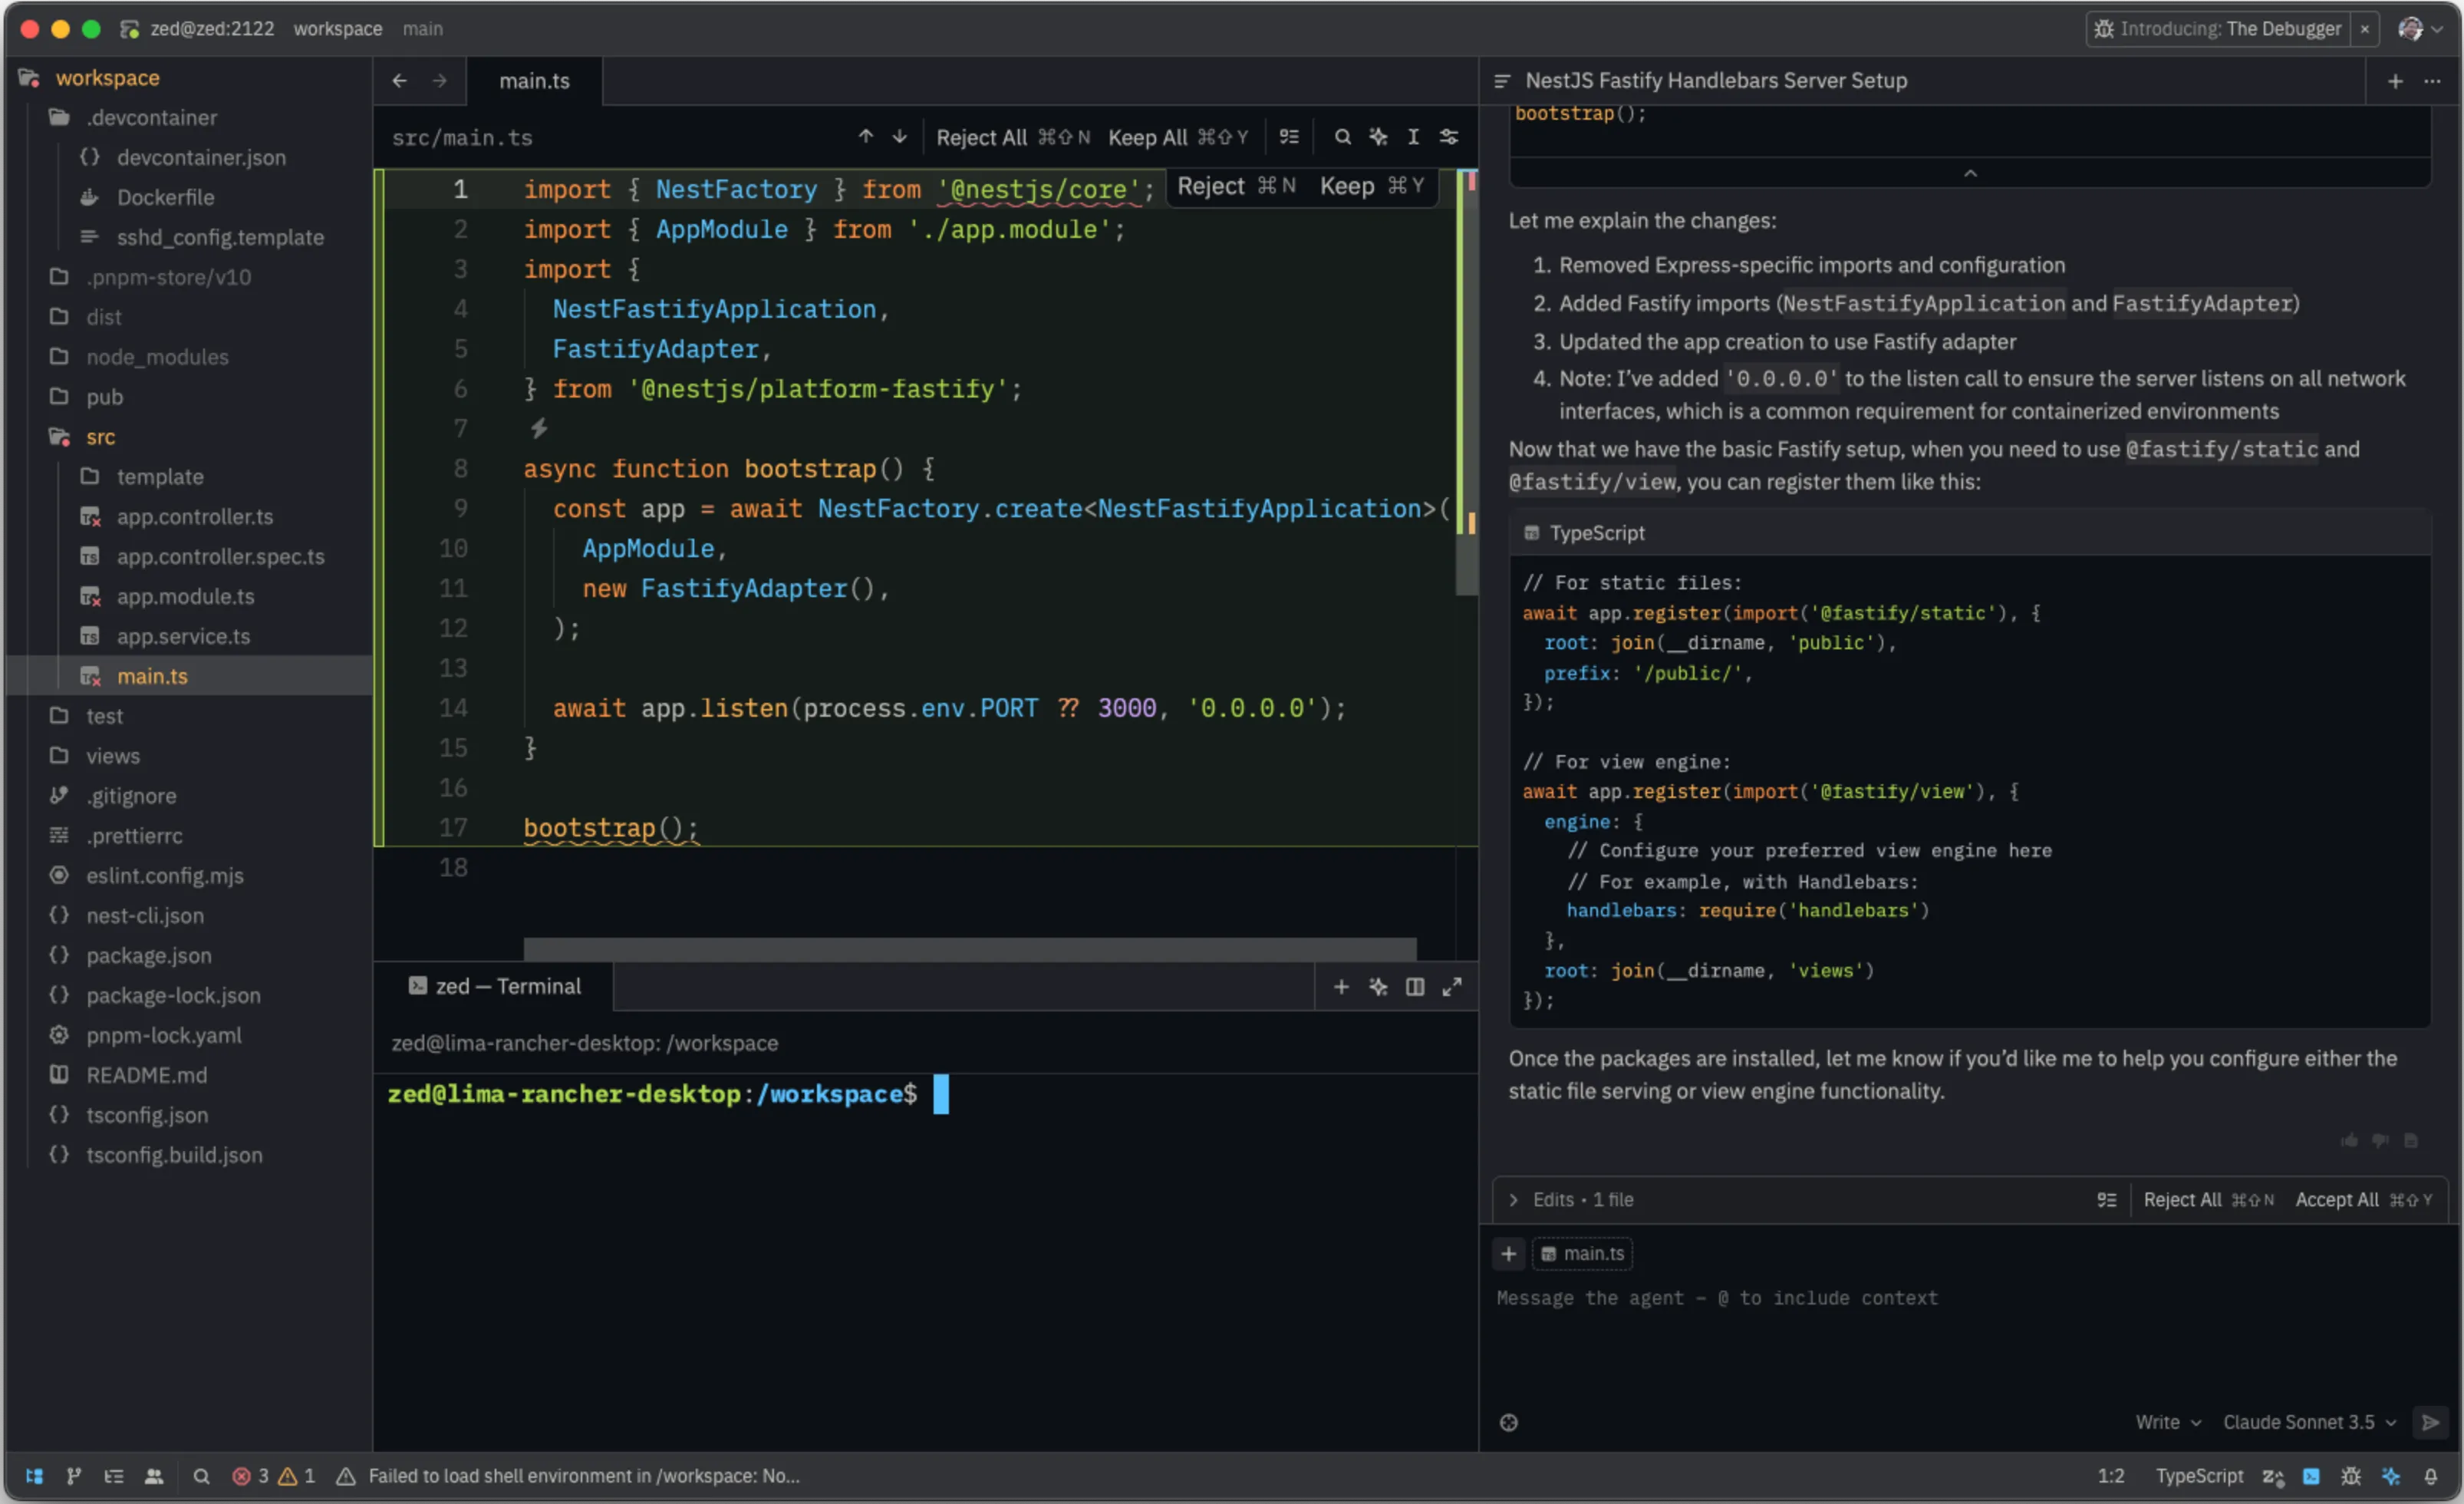
Task: Split the terminal pane
Action: click(1415, 987)
